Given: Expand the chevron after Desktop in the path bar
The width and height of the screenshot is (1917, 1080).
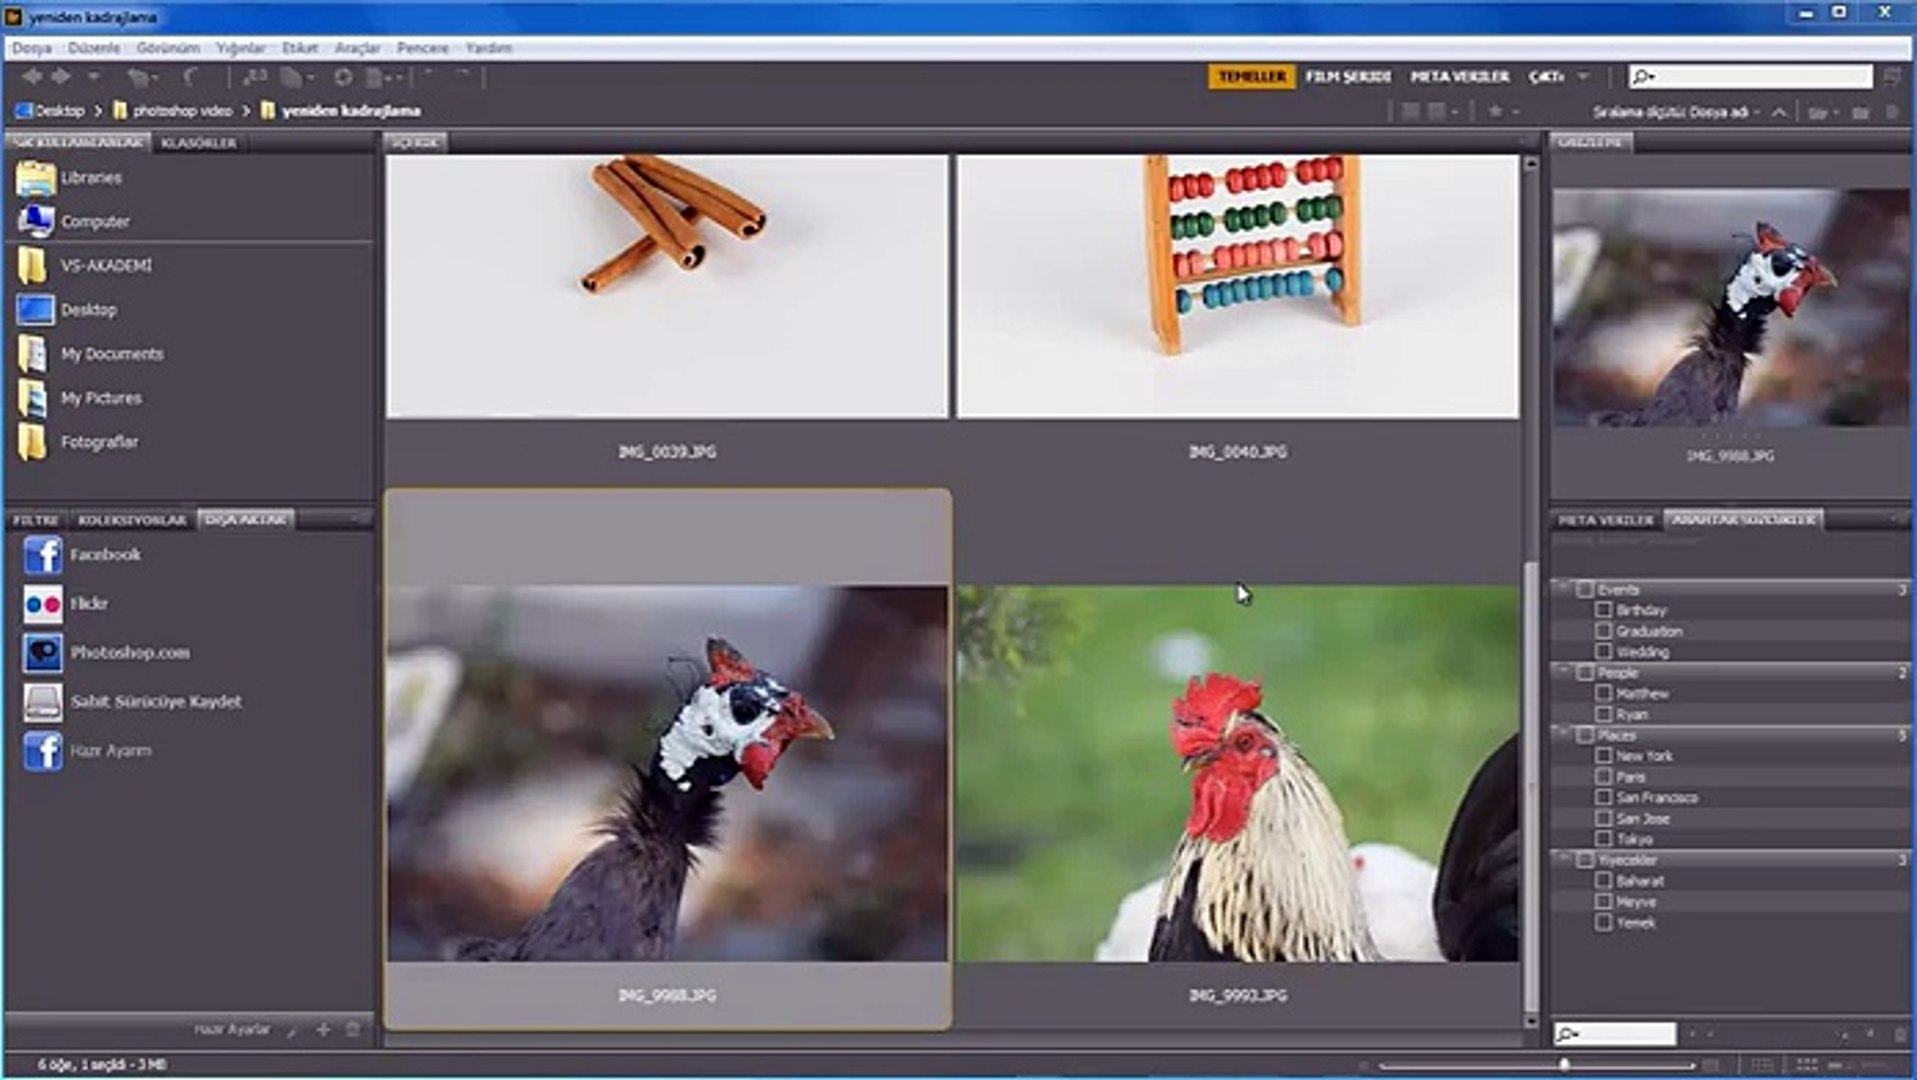Looking at the screenshot, I should point(98,111).
